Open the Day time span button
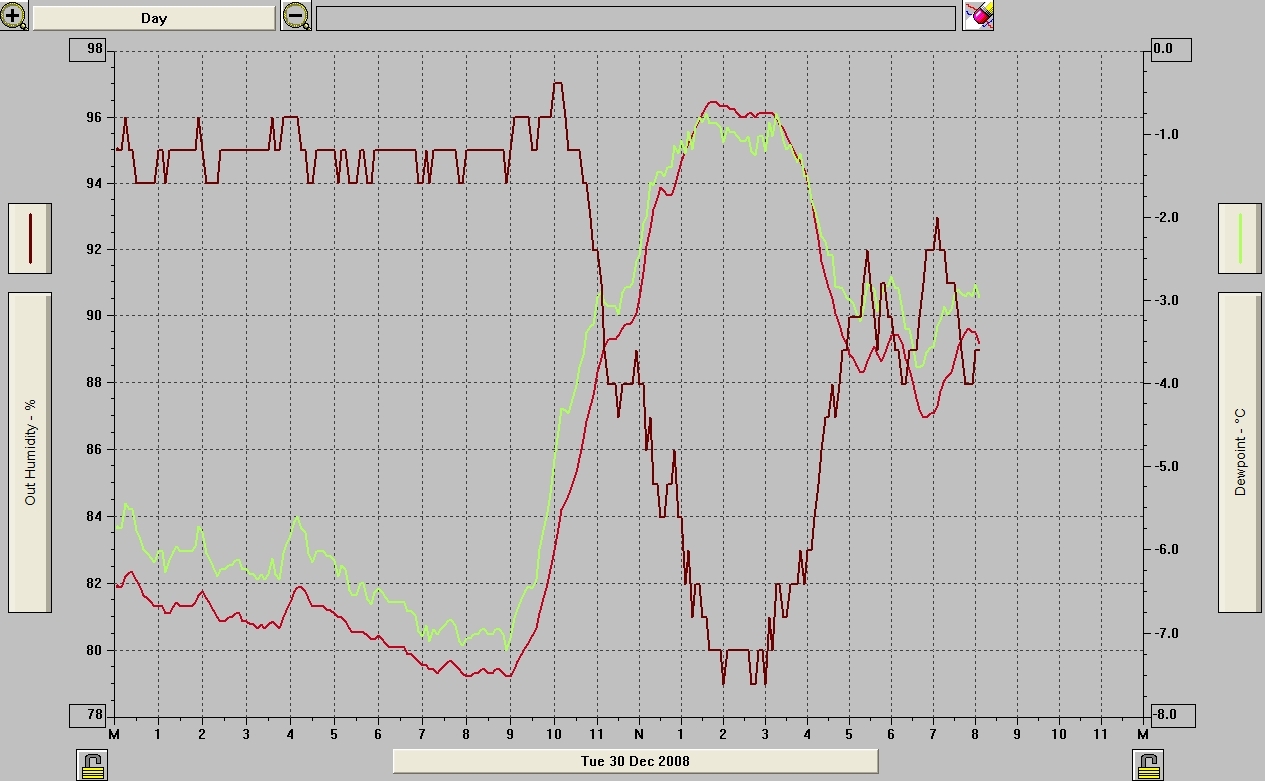This screenshot has width=1265, height=781. (x=154, y=18)
